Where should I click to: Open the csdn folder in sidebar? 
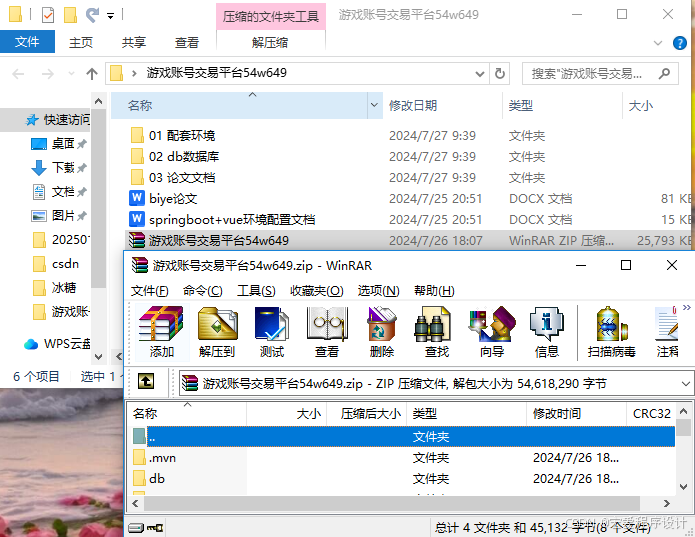pyautogui.click(x=56, y=264)
